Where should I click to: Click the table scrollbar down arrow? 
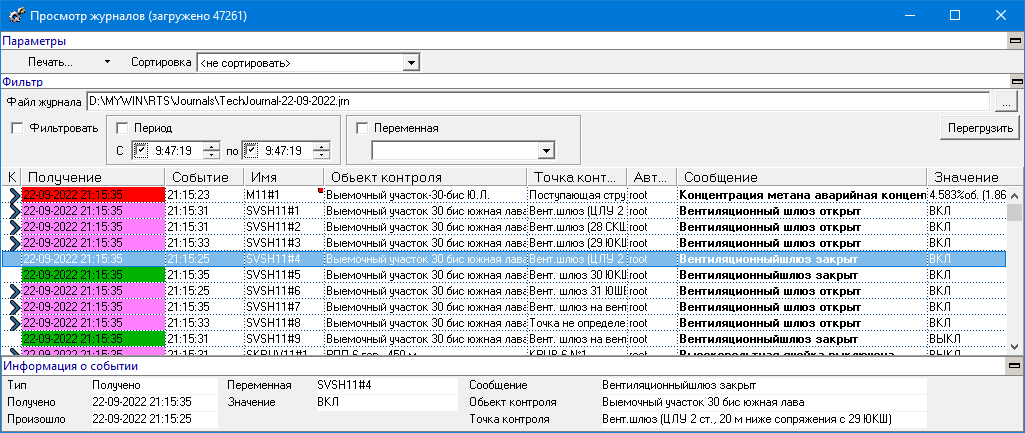[1015, 345]
